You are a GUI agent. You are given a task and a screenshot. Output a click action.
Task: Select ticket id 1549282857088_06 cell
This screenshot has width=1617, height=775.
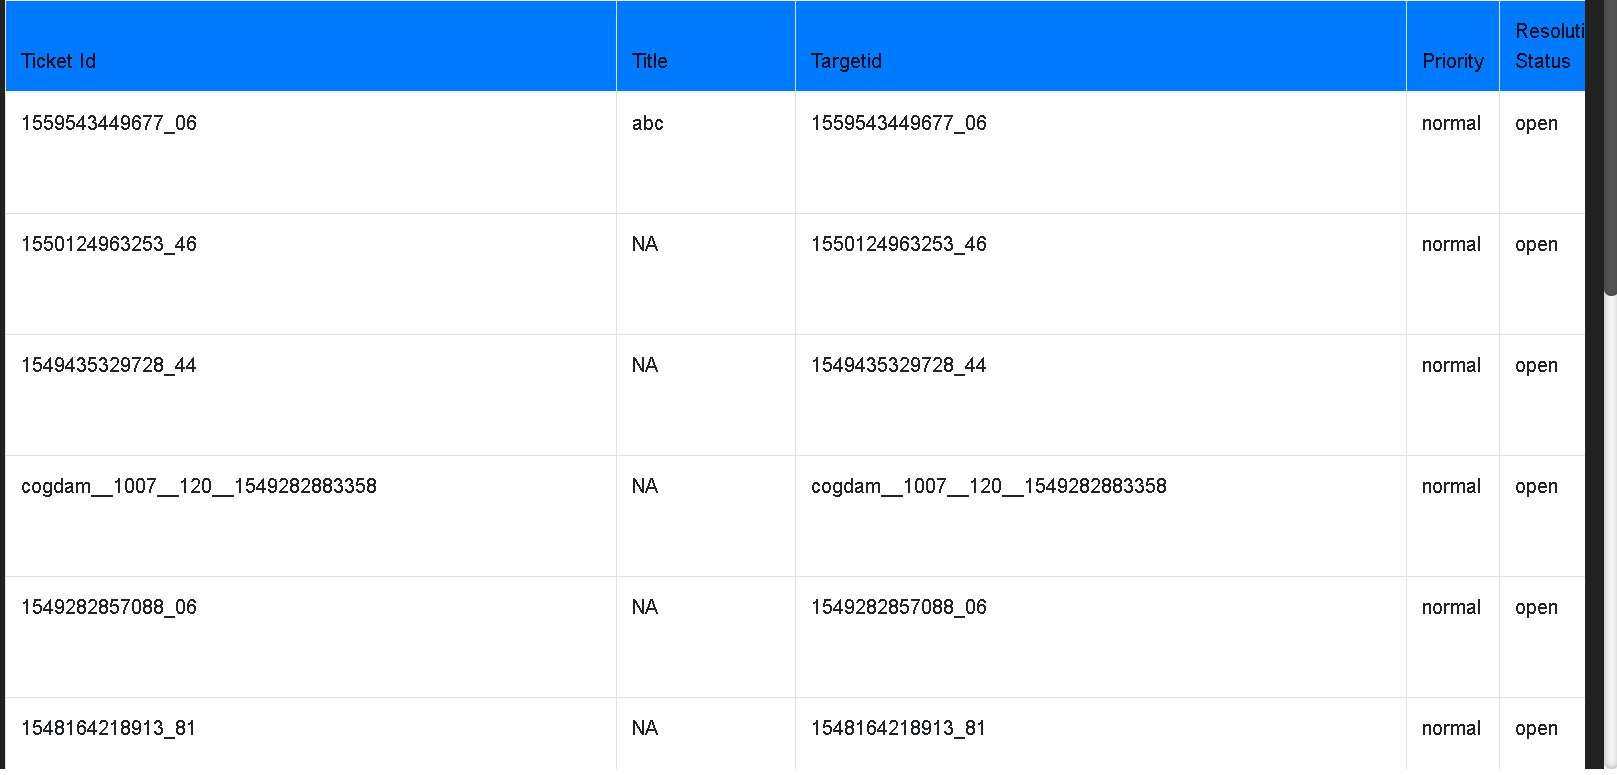pos(311,637)
